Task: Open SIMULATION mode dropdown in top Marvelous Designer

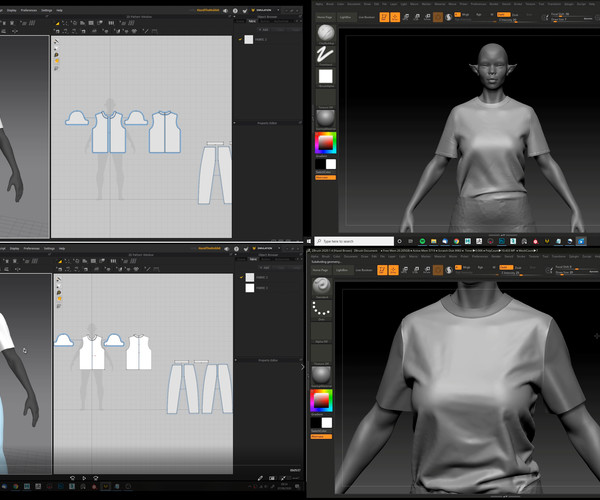Action: pos(267,10)
